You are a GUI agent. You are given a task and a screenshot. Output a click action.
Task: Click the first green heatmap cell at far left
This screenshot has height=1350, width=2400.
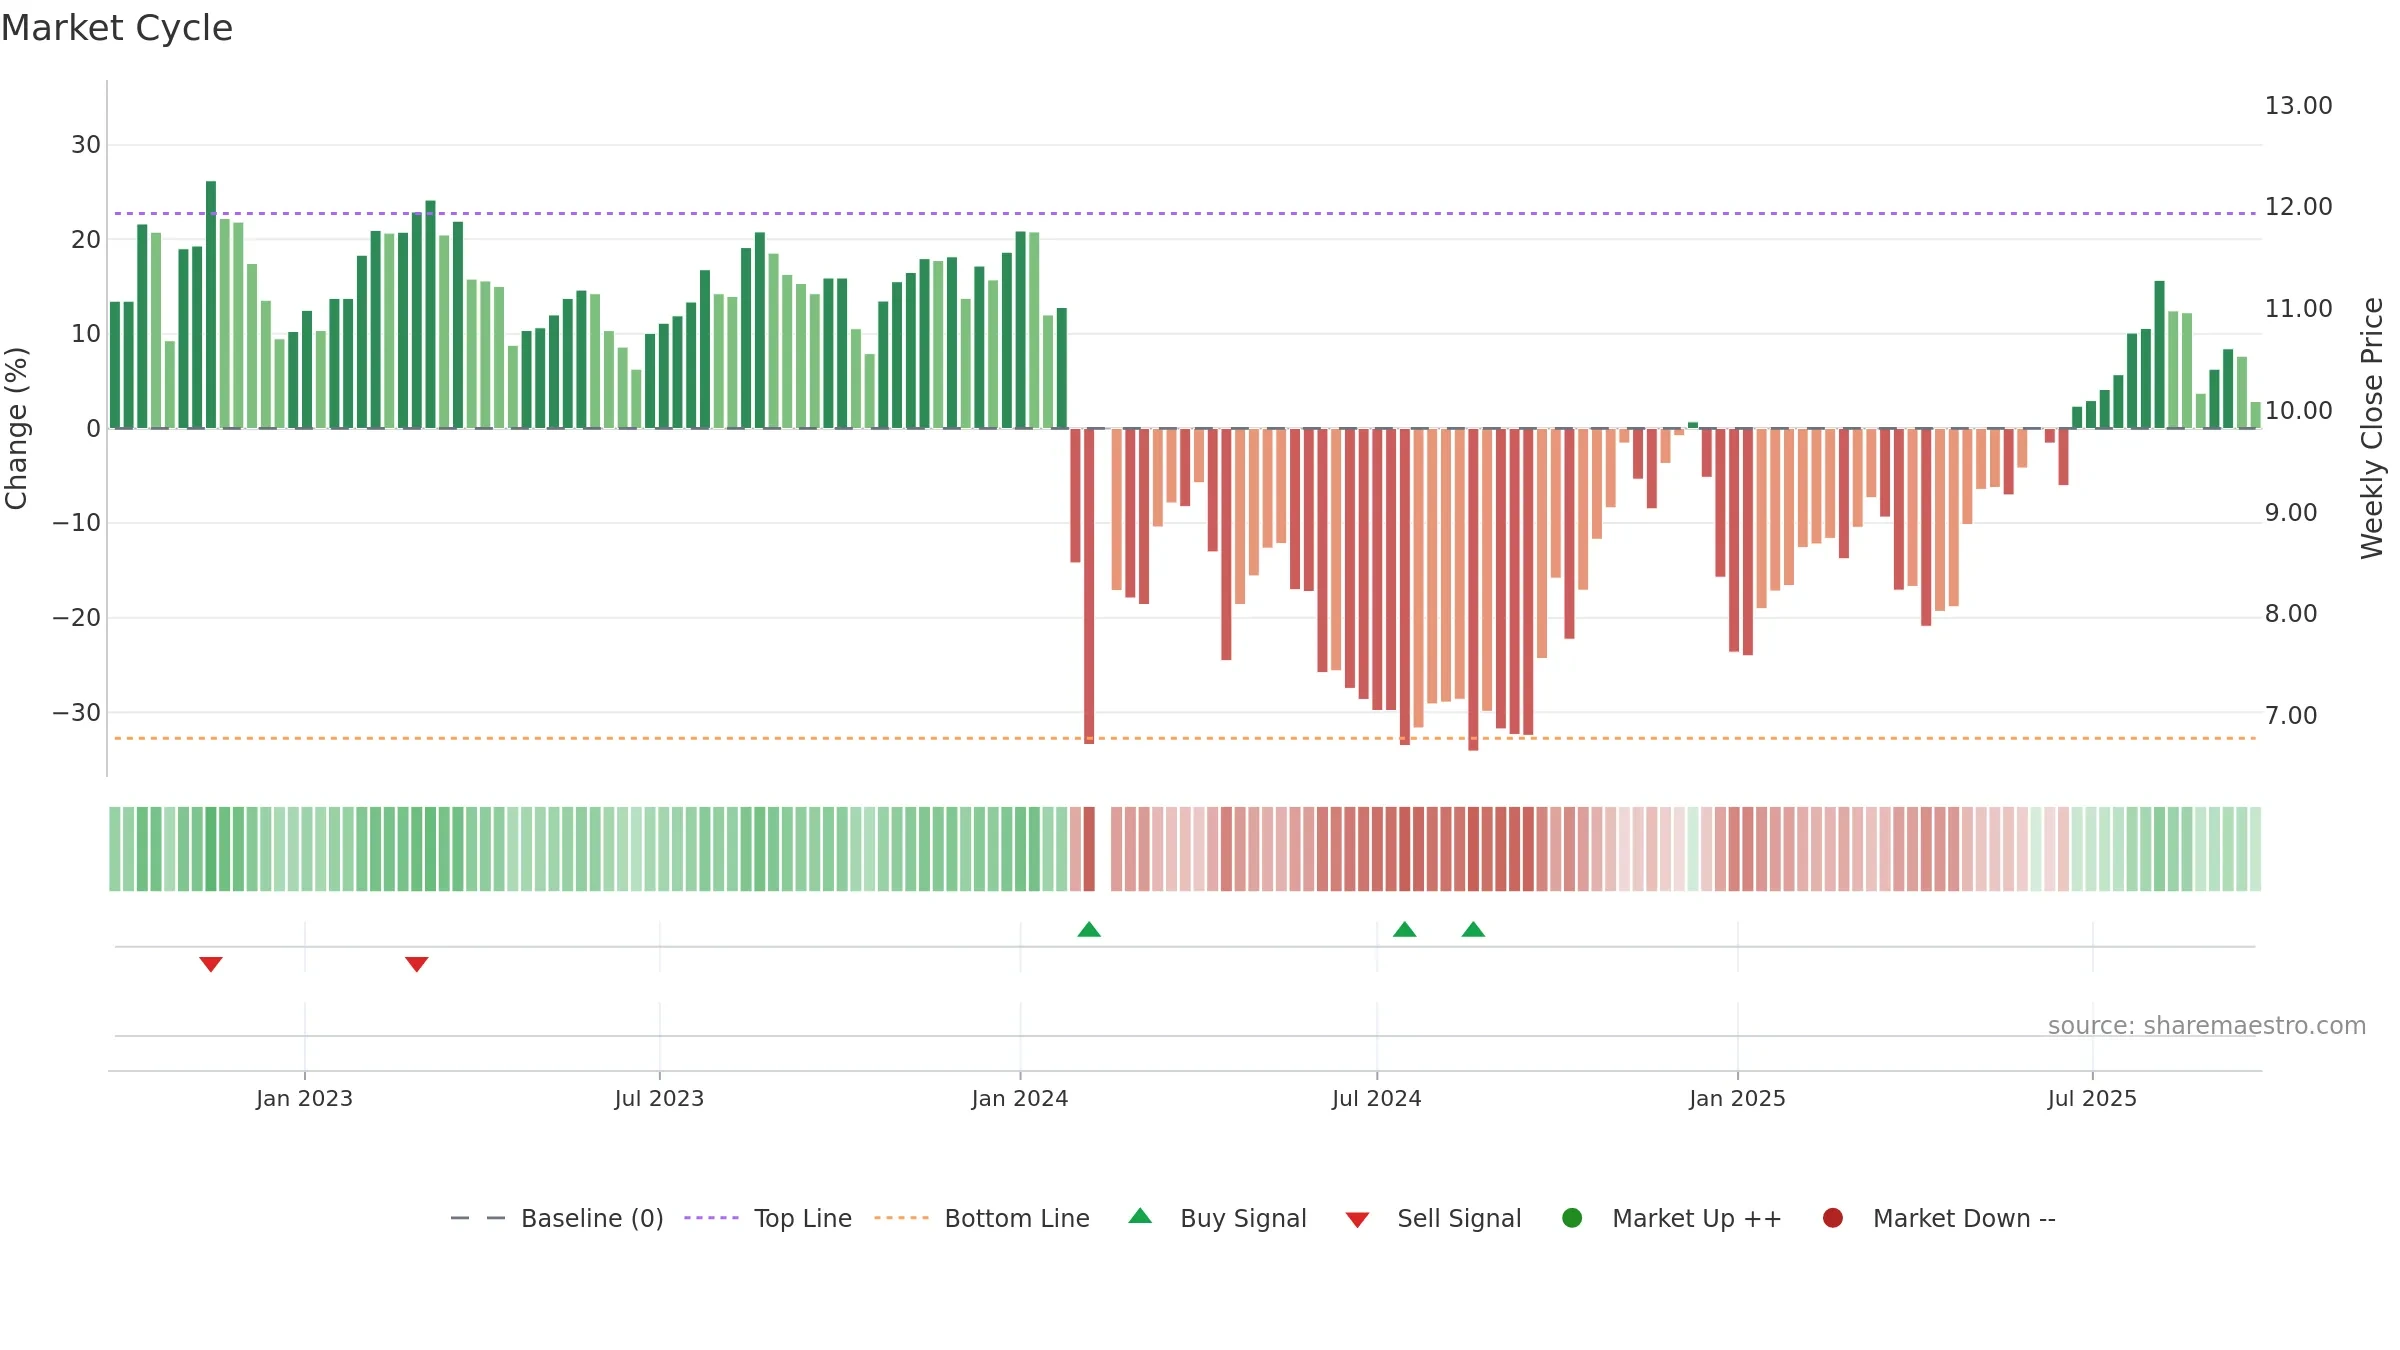115,849
